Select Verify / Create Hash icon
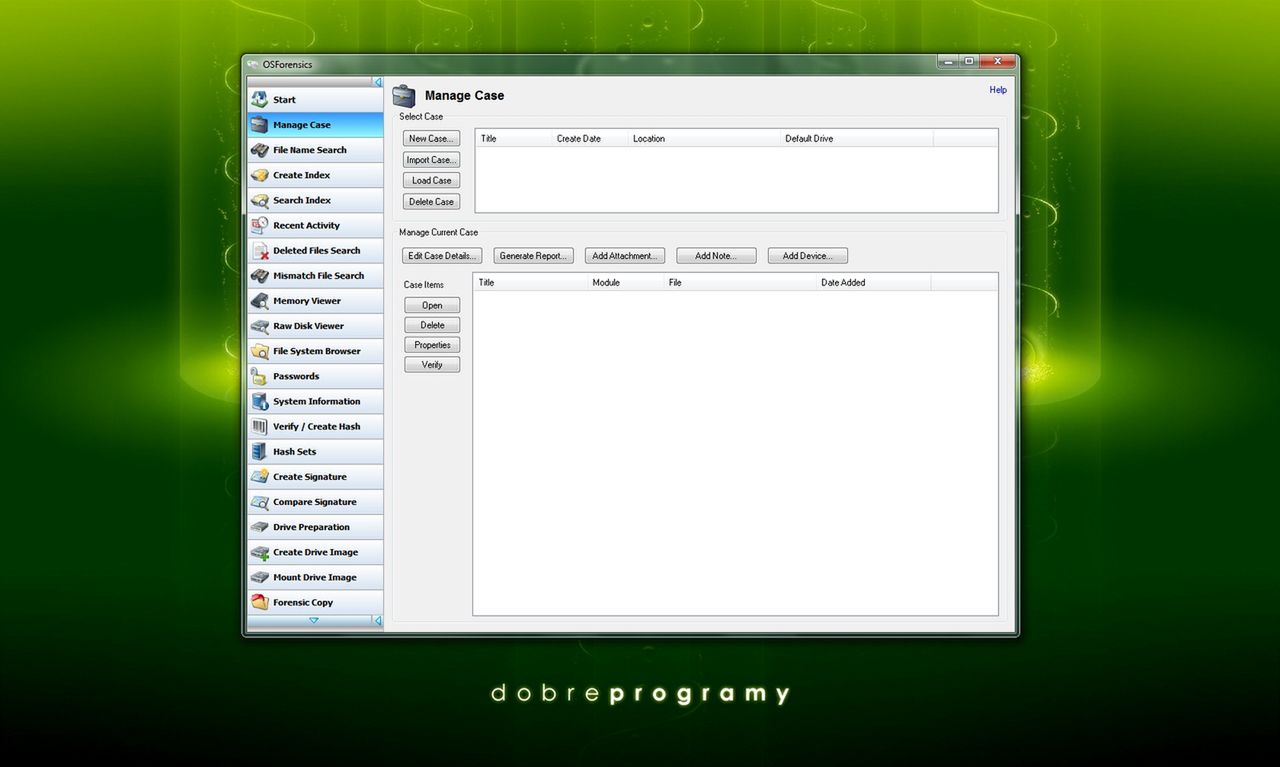Viewport: 1280px width, 767px height. pos(259,426)
